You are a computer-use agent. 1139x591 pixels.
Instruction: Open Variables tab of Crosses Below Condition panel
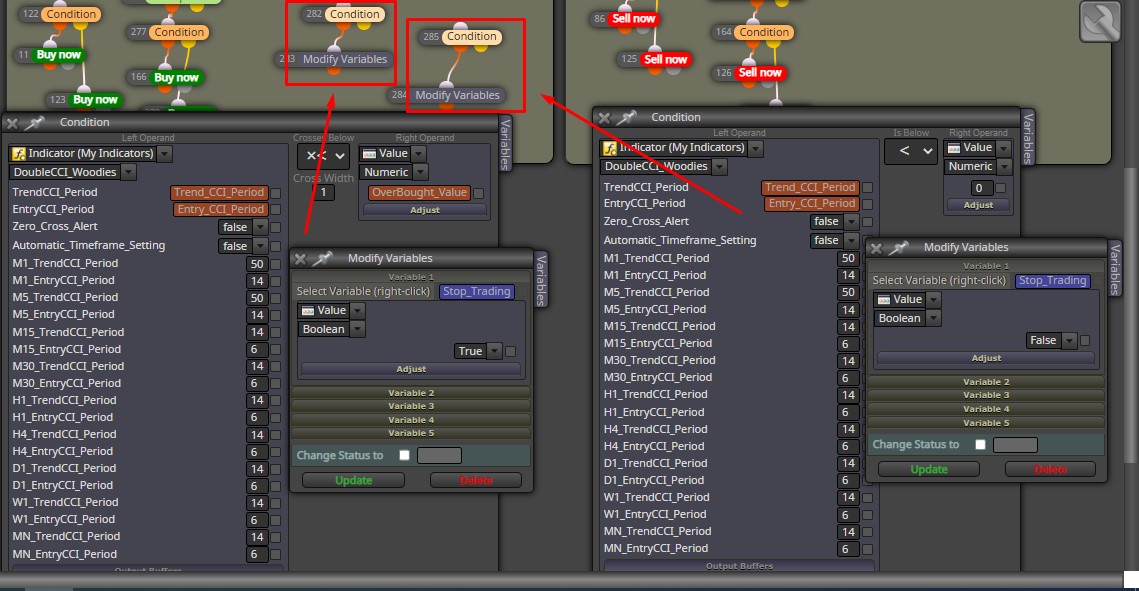[506, 144]
